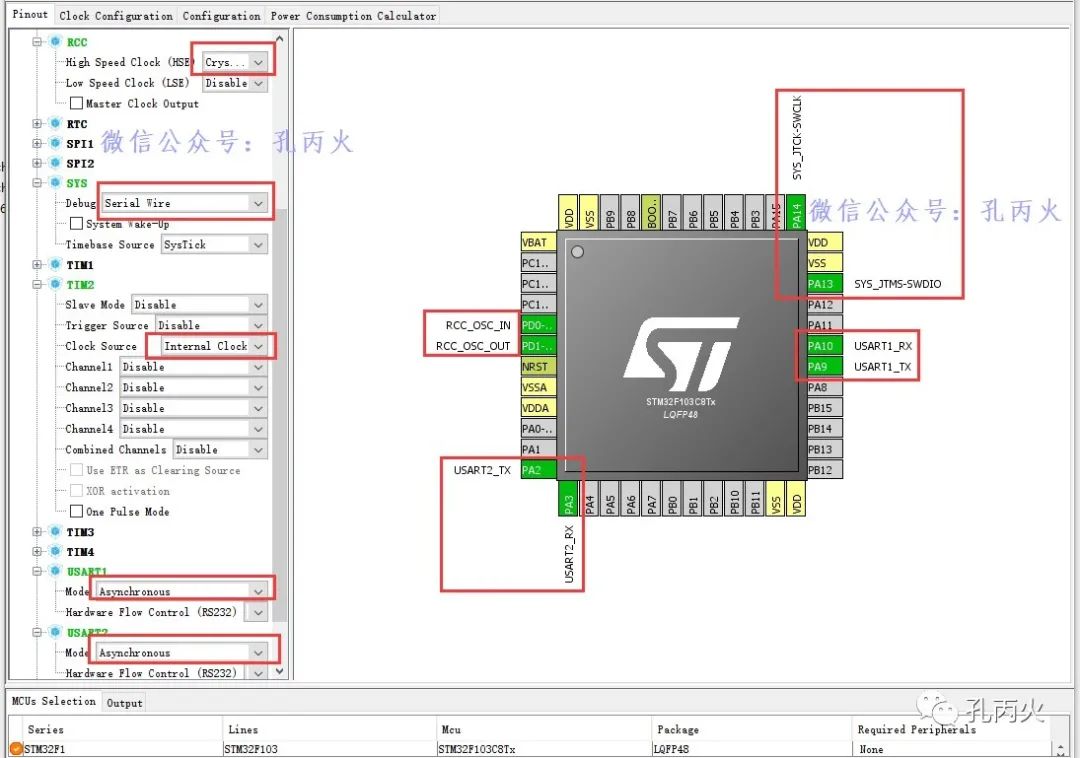Screen dimensions: 1080x758
Task: Expand the TIM3 tree node
Action: pos(36,531)
